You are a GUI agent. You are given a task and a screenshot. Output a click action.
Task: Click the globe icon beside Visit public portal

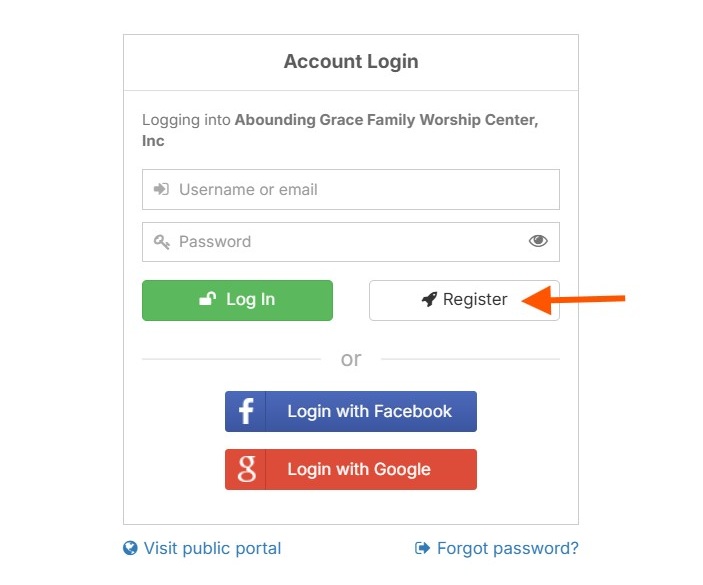pyautogui.click(x=130, y=548)
